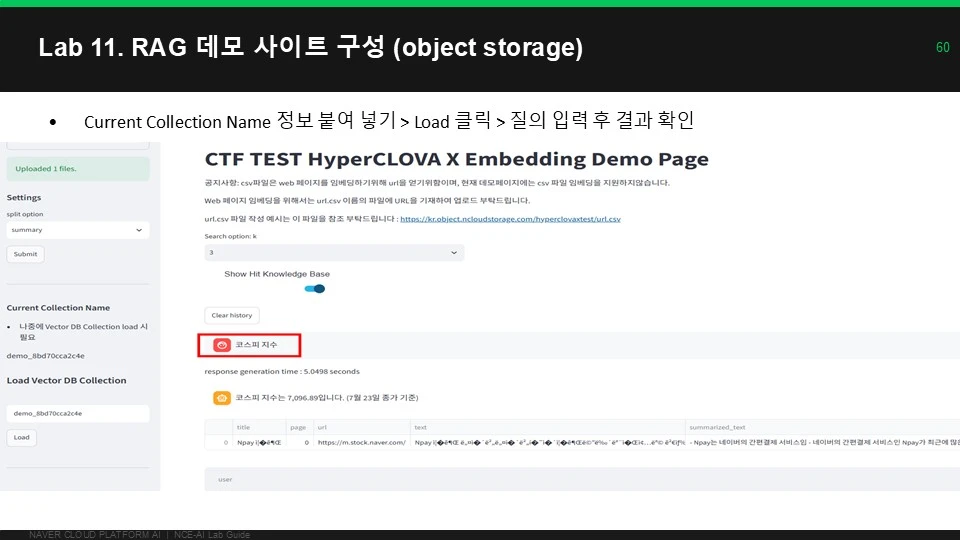Click the summarized_text cell starting with Npay는
960x540 pixels.
(x=822, y=442)
